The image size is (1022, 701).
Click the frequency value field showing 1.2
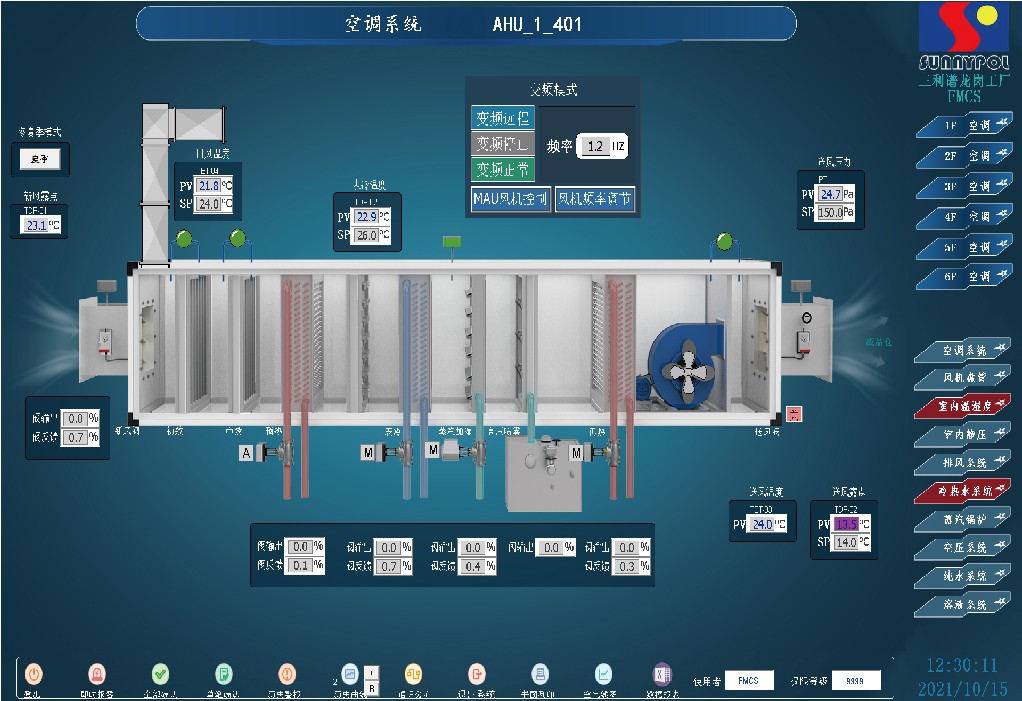pyautogui.click(x=596, y=147)
